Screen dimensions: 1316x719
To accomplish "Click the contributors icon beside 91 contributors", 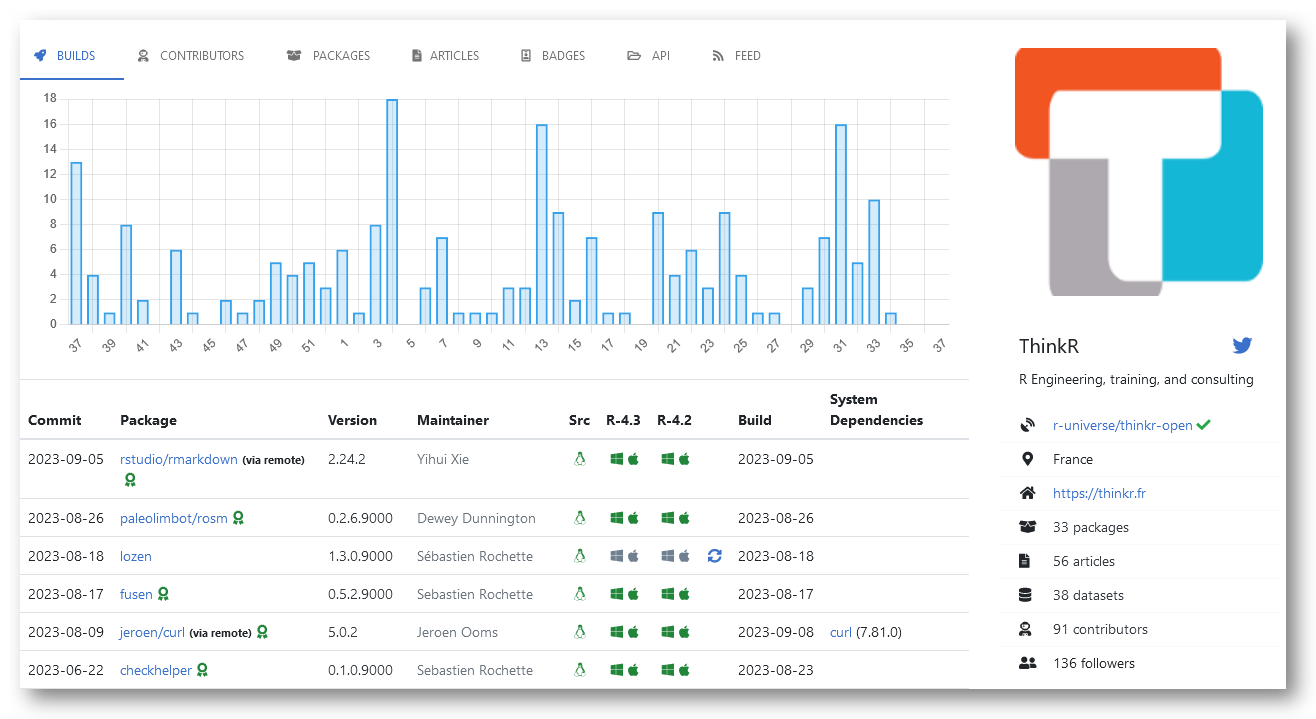I will [x=1027, y=629].
